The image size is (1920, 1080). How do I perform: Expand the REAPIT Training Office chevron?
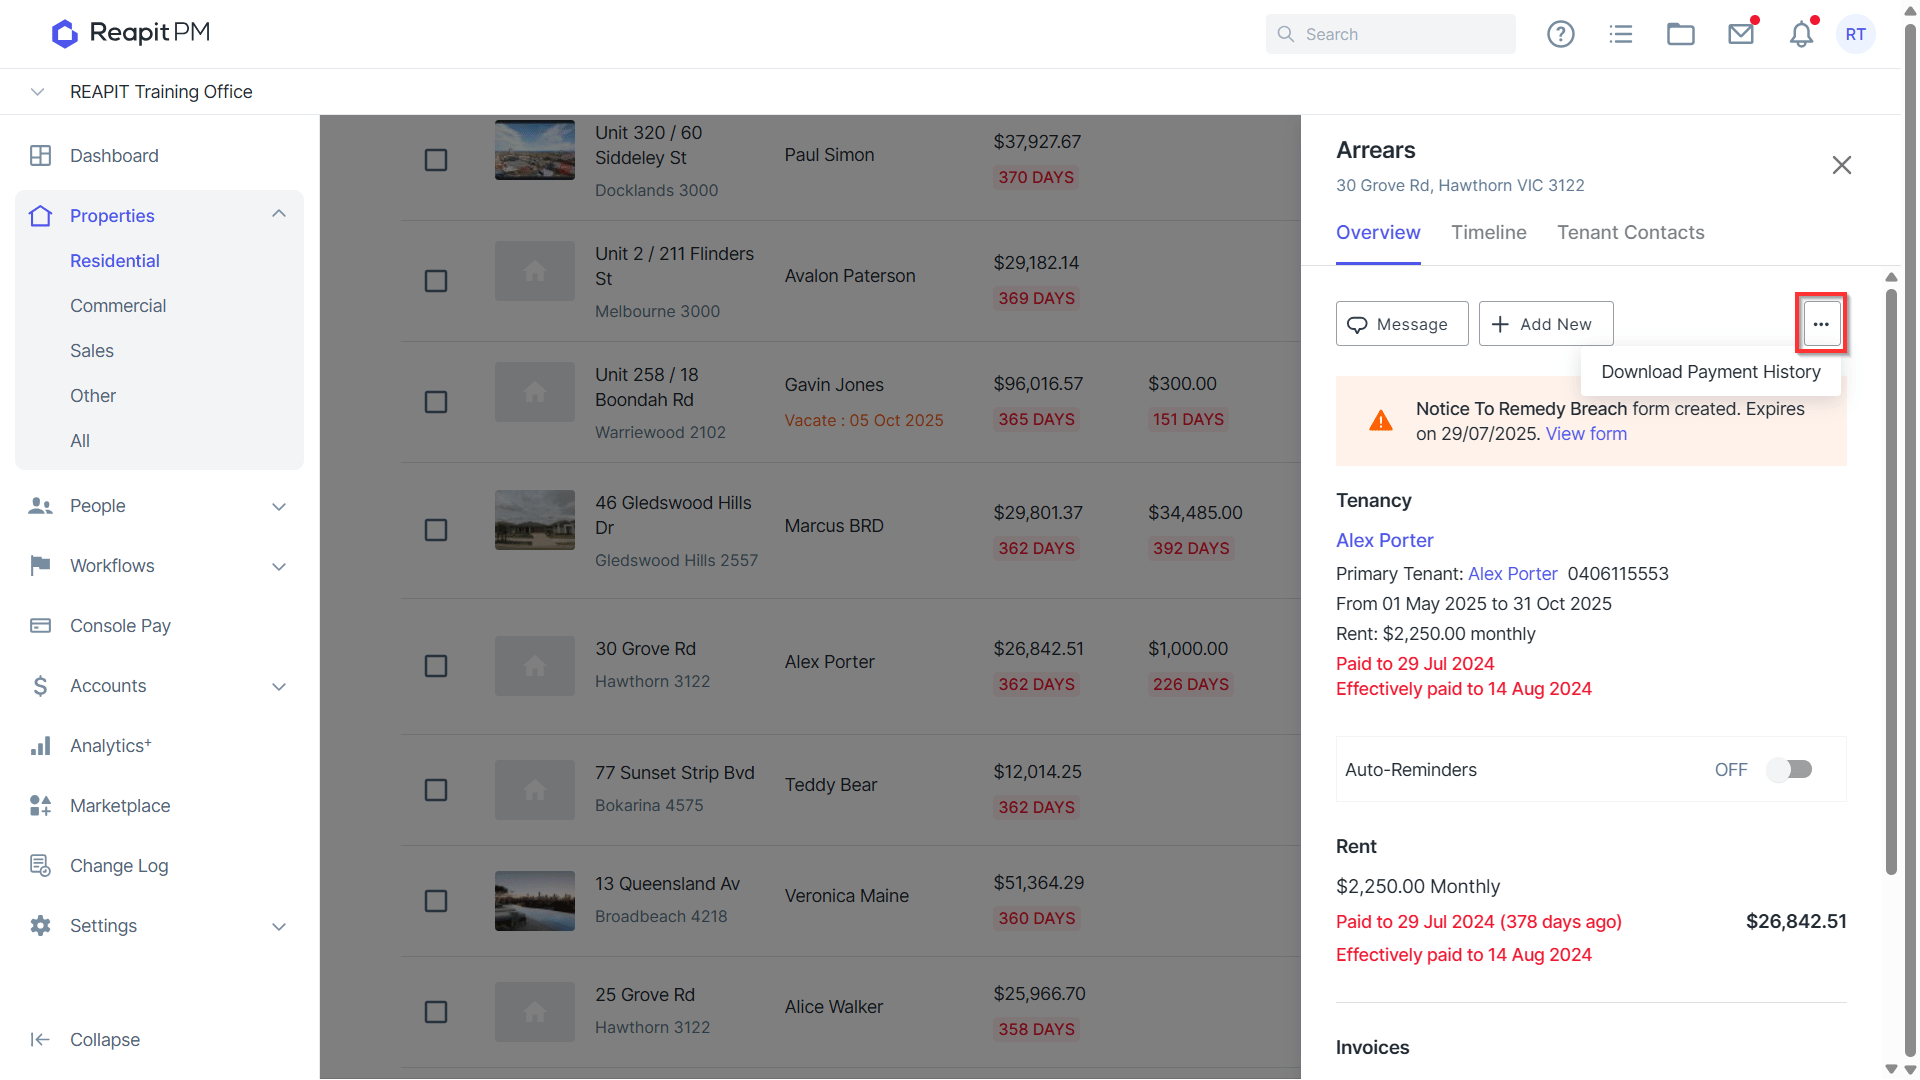pyautogui.click(x=37, y=92)
